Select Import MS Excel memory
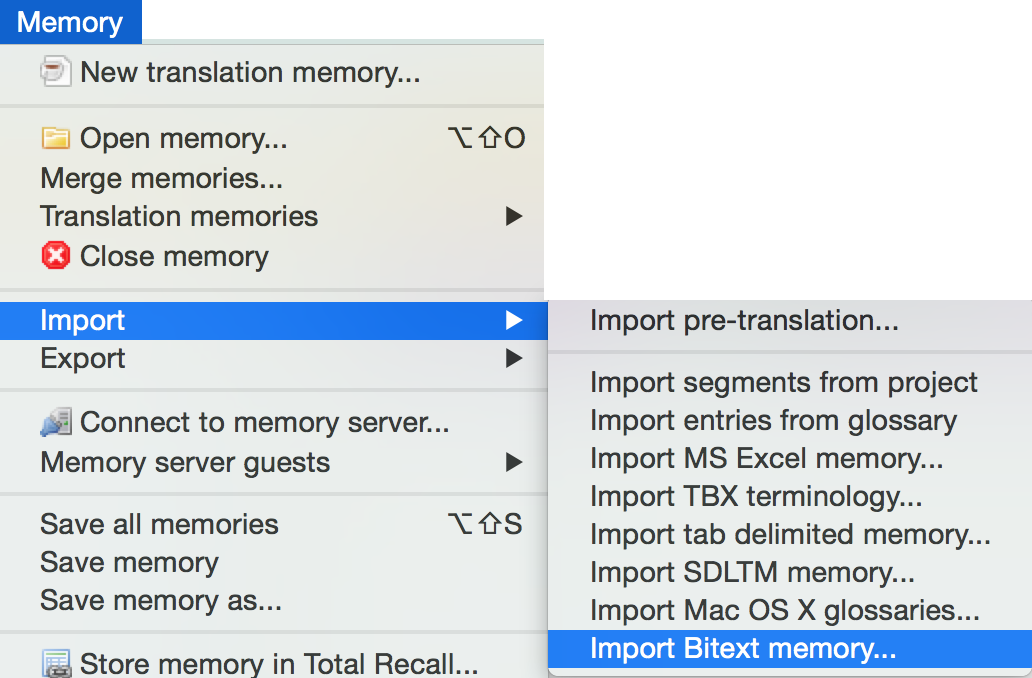1032x678 pixels. click(766, 458)
